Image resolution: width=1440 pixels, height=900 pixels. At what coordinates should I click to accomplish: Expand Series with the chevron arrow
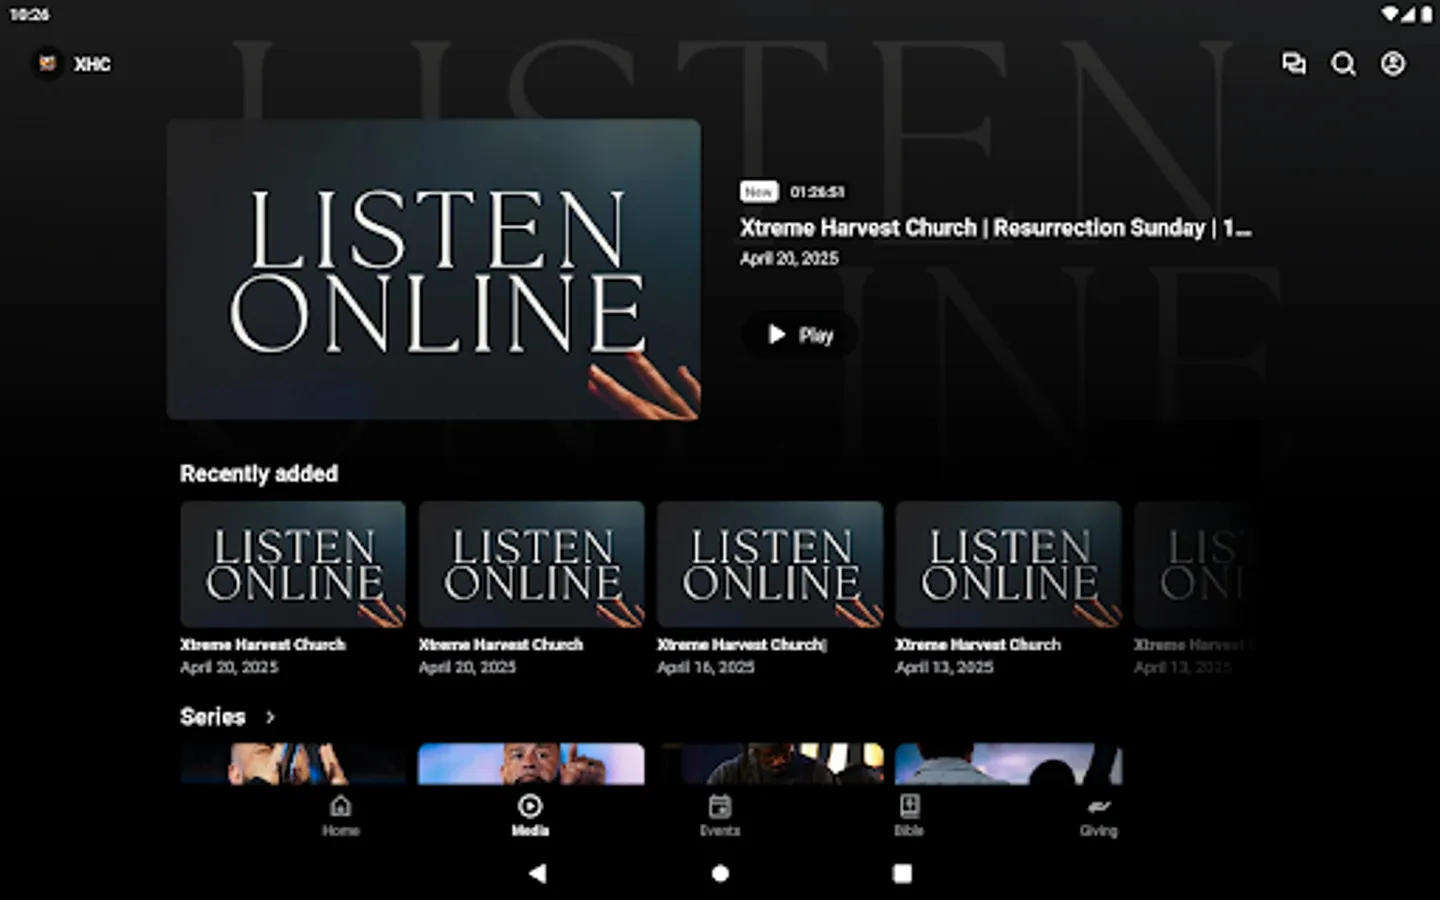coord(270,717)
